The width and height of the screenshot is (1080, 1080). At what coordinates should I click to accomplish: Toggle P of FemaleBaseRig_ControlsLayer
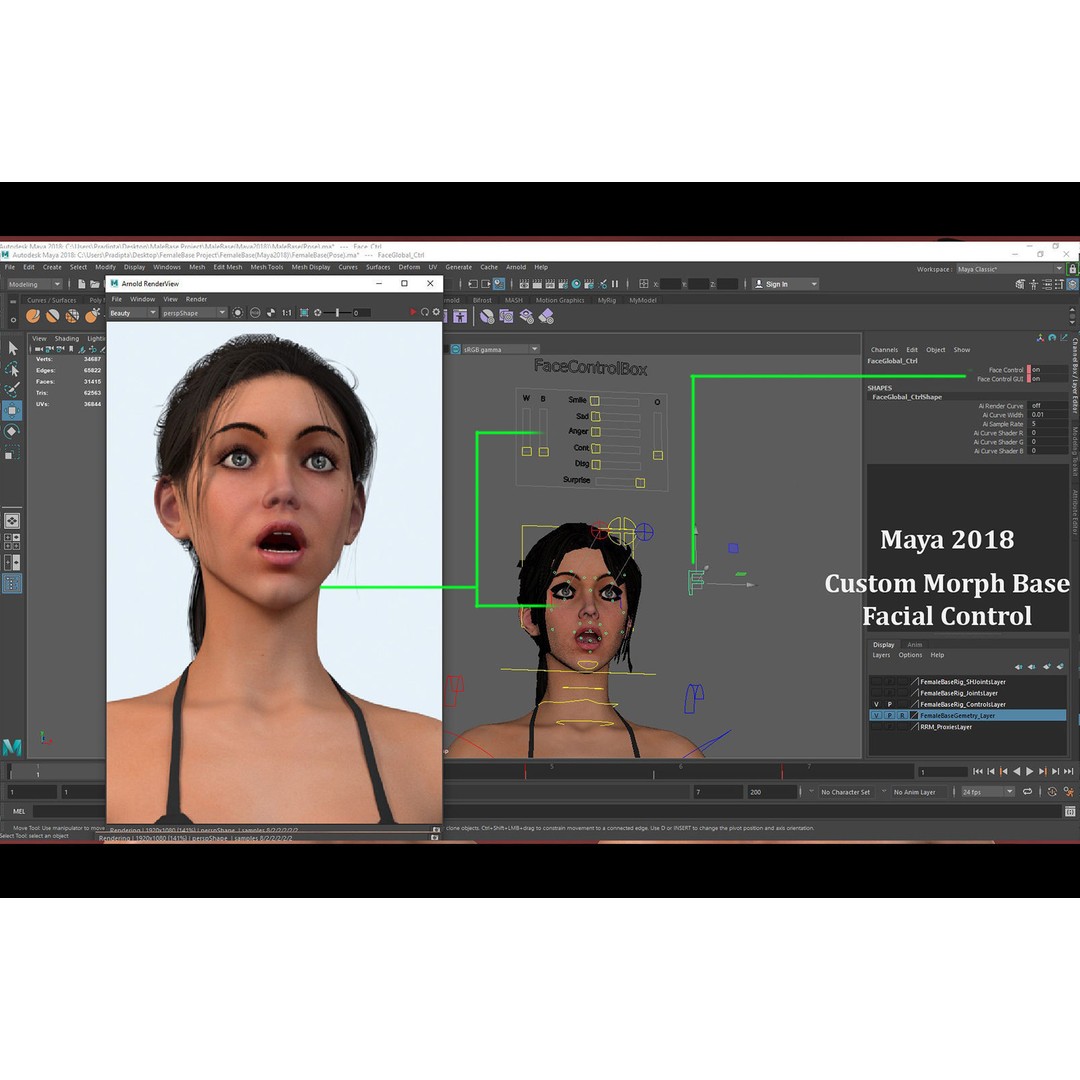pyautogui.click(x=889, y=704)
